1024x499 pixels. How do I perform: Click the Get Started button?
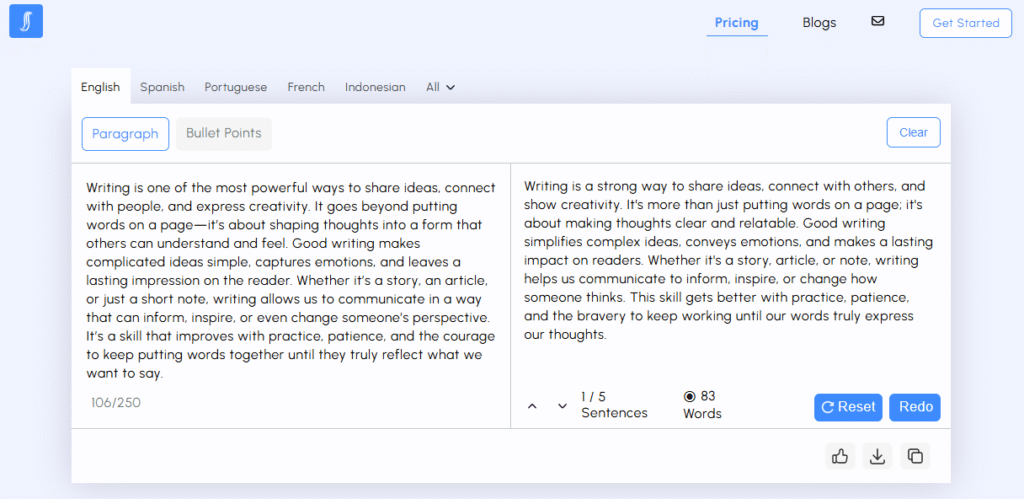[966, 23]
